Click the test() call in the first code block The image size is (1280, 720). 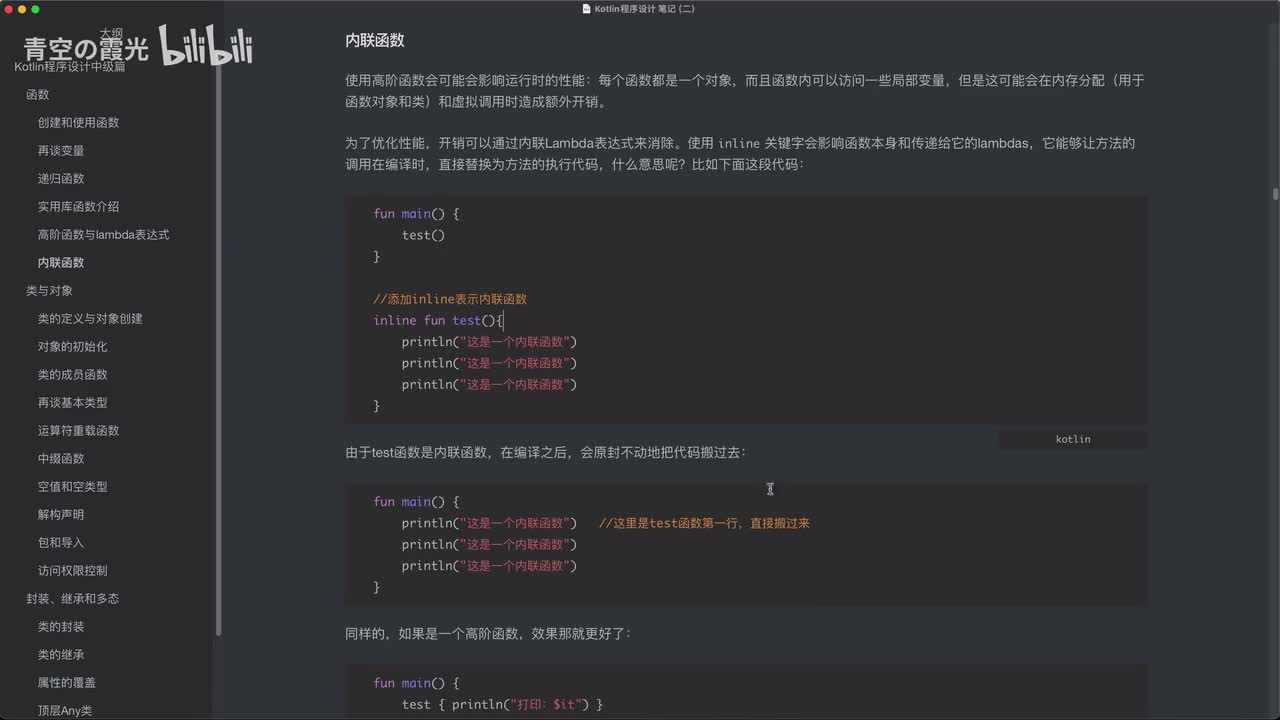coord(423,235)
